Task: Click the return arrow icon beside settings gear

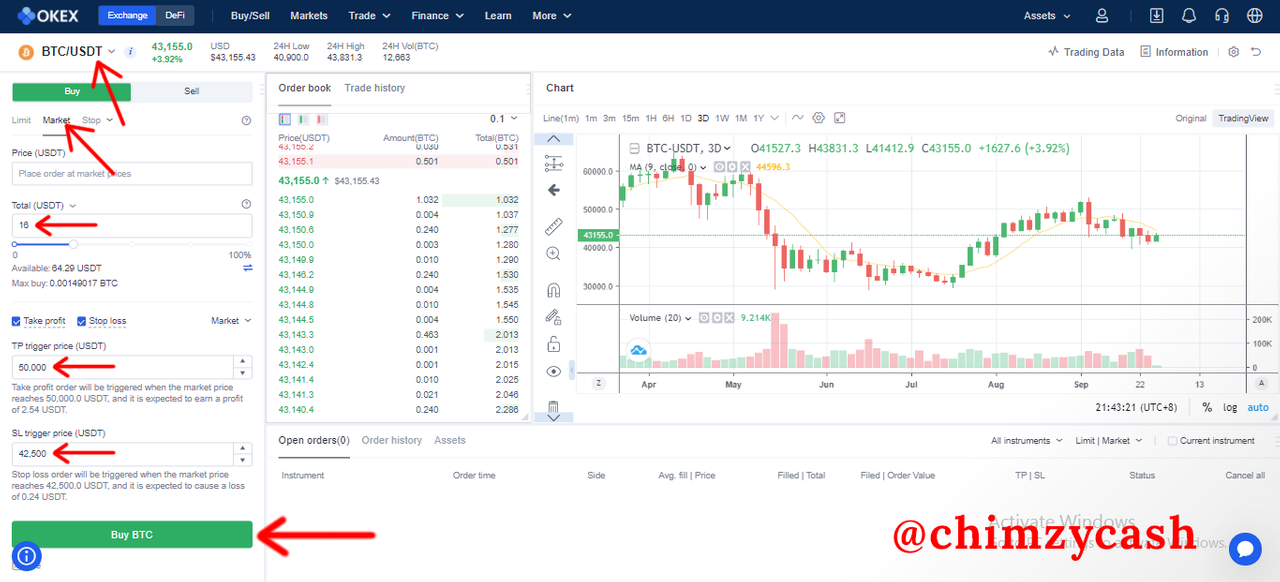Action: point(1256,52)
